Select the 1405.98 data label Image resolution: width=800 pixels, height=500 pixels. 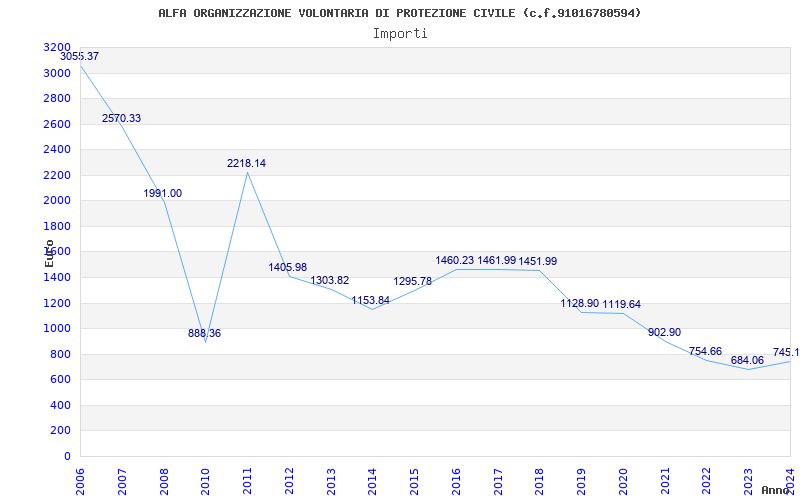point(288,267)
